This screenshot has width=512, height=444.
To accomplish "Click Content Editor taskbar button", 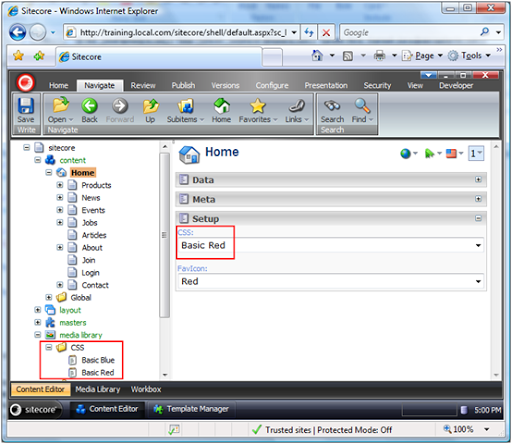I will click(x=107, y=409).
